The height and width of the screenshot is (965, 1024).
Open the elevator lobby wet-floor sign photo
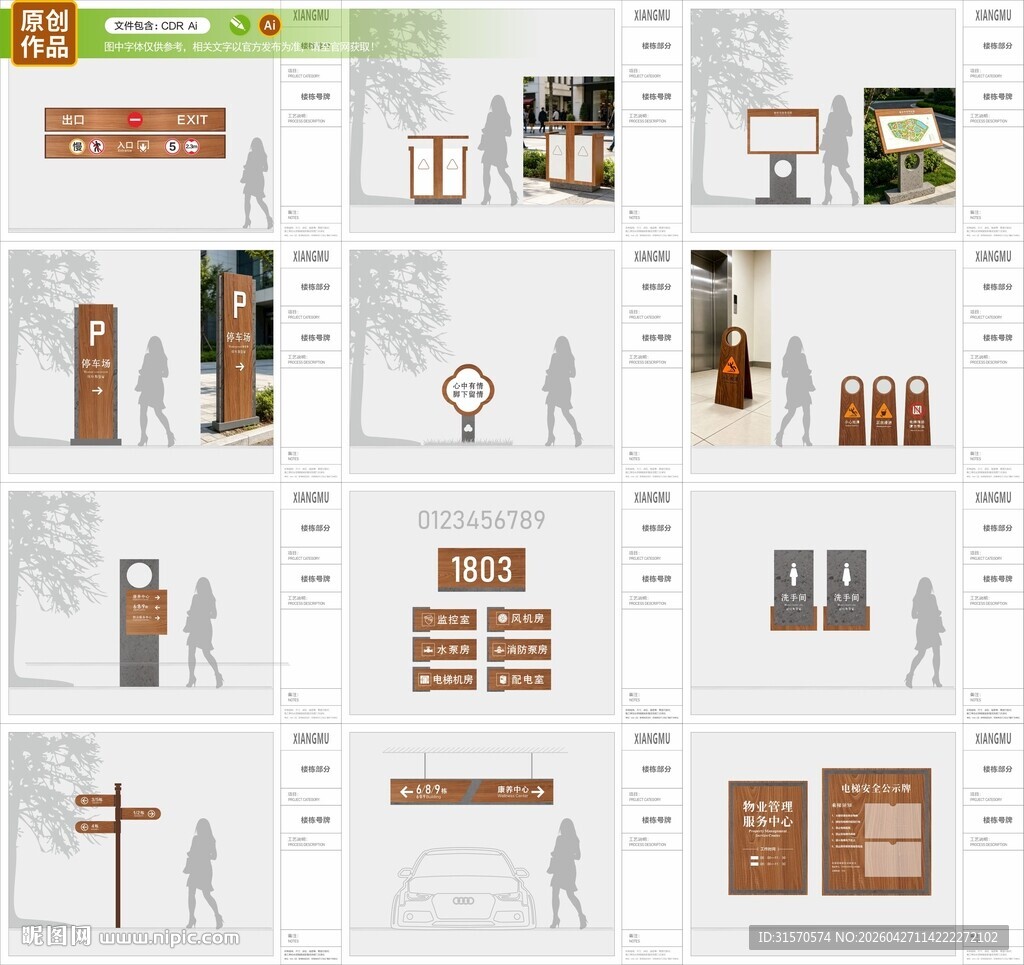click(731, 348)
